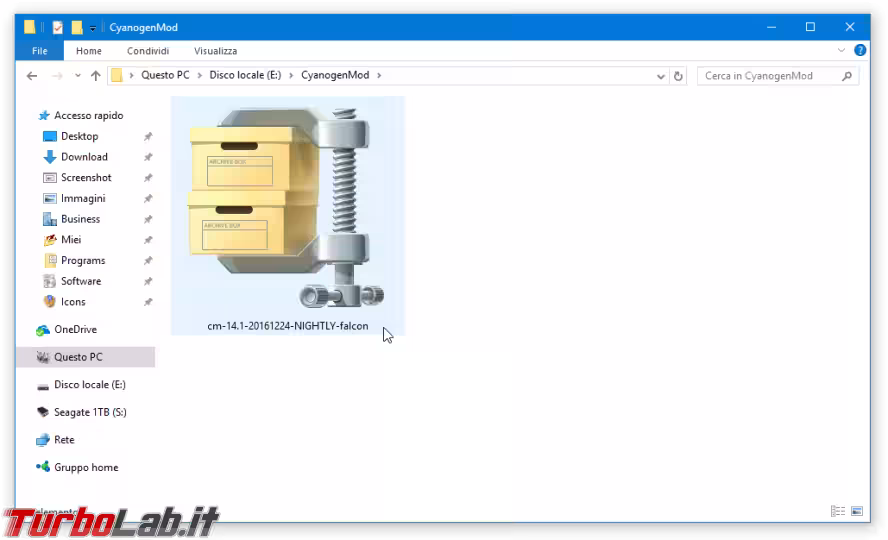Click the folder icon in title bar
Viewport: 888px width, 540px height.
(29, 27)
